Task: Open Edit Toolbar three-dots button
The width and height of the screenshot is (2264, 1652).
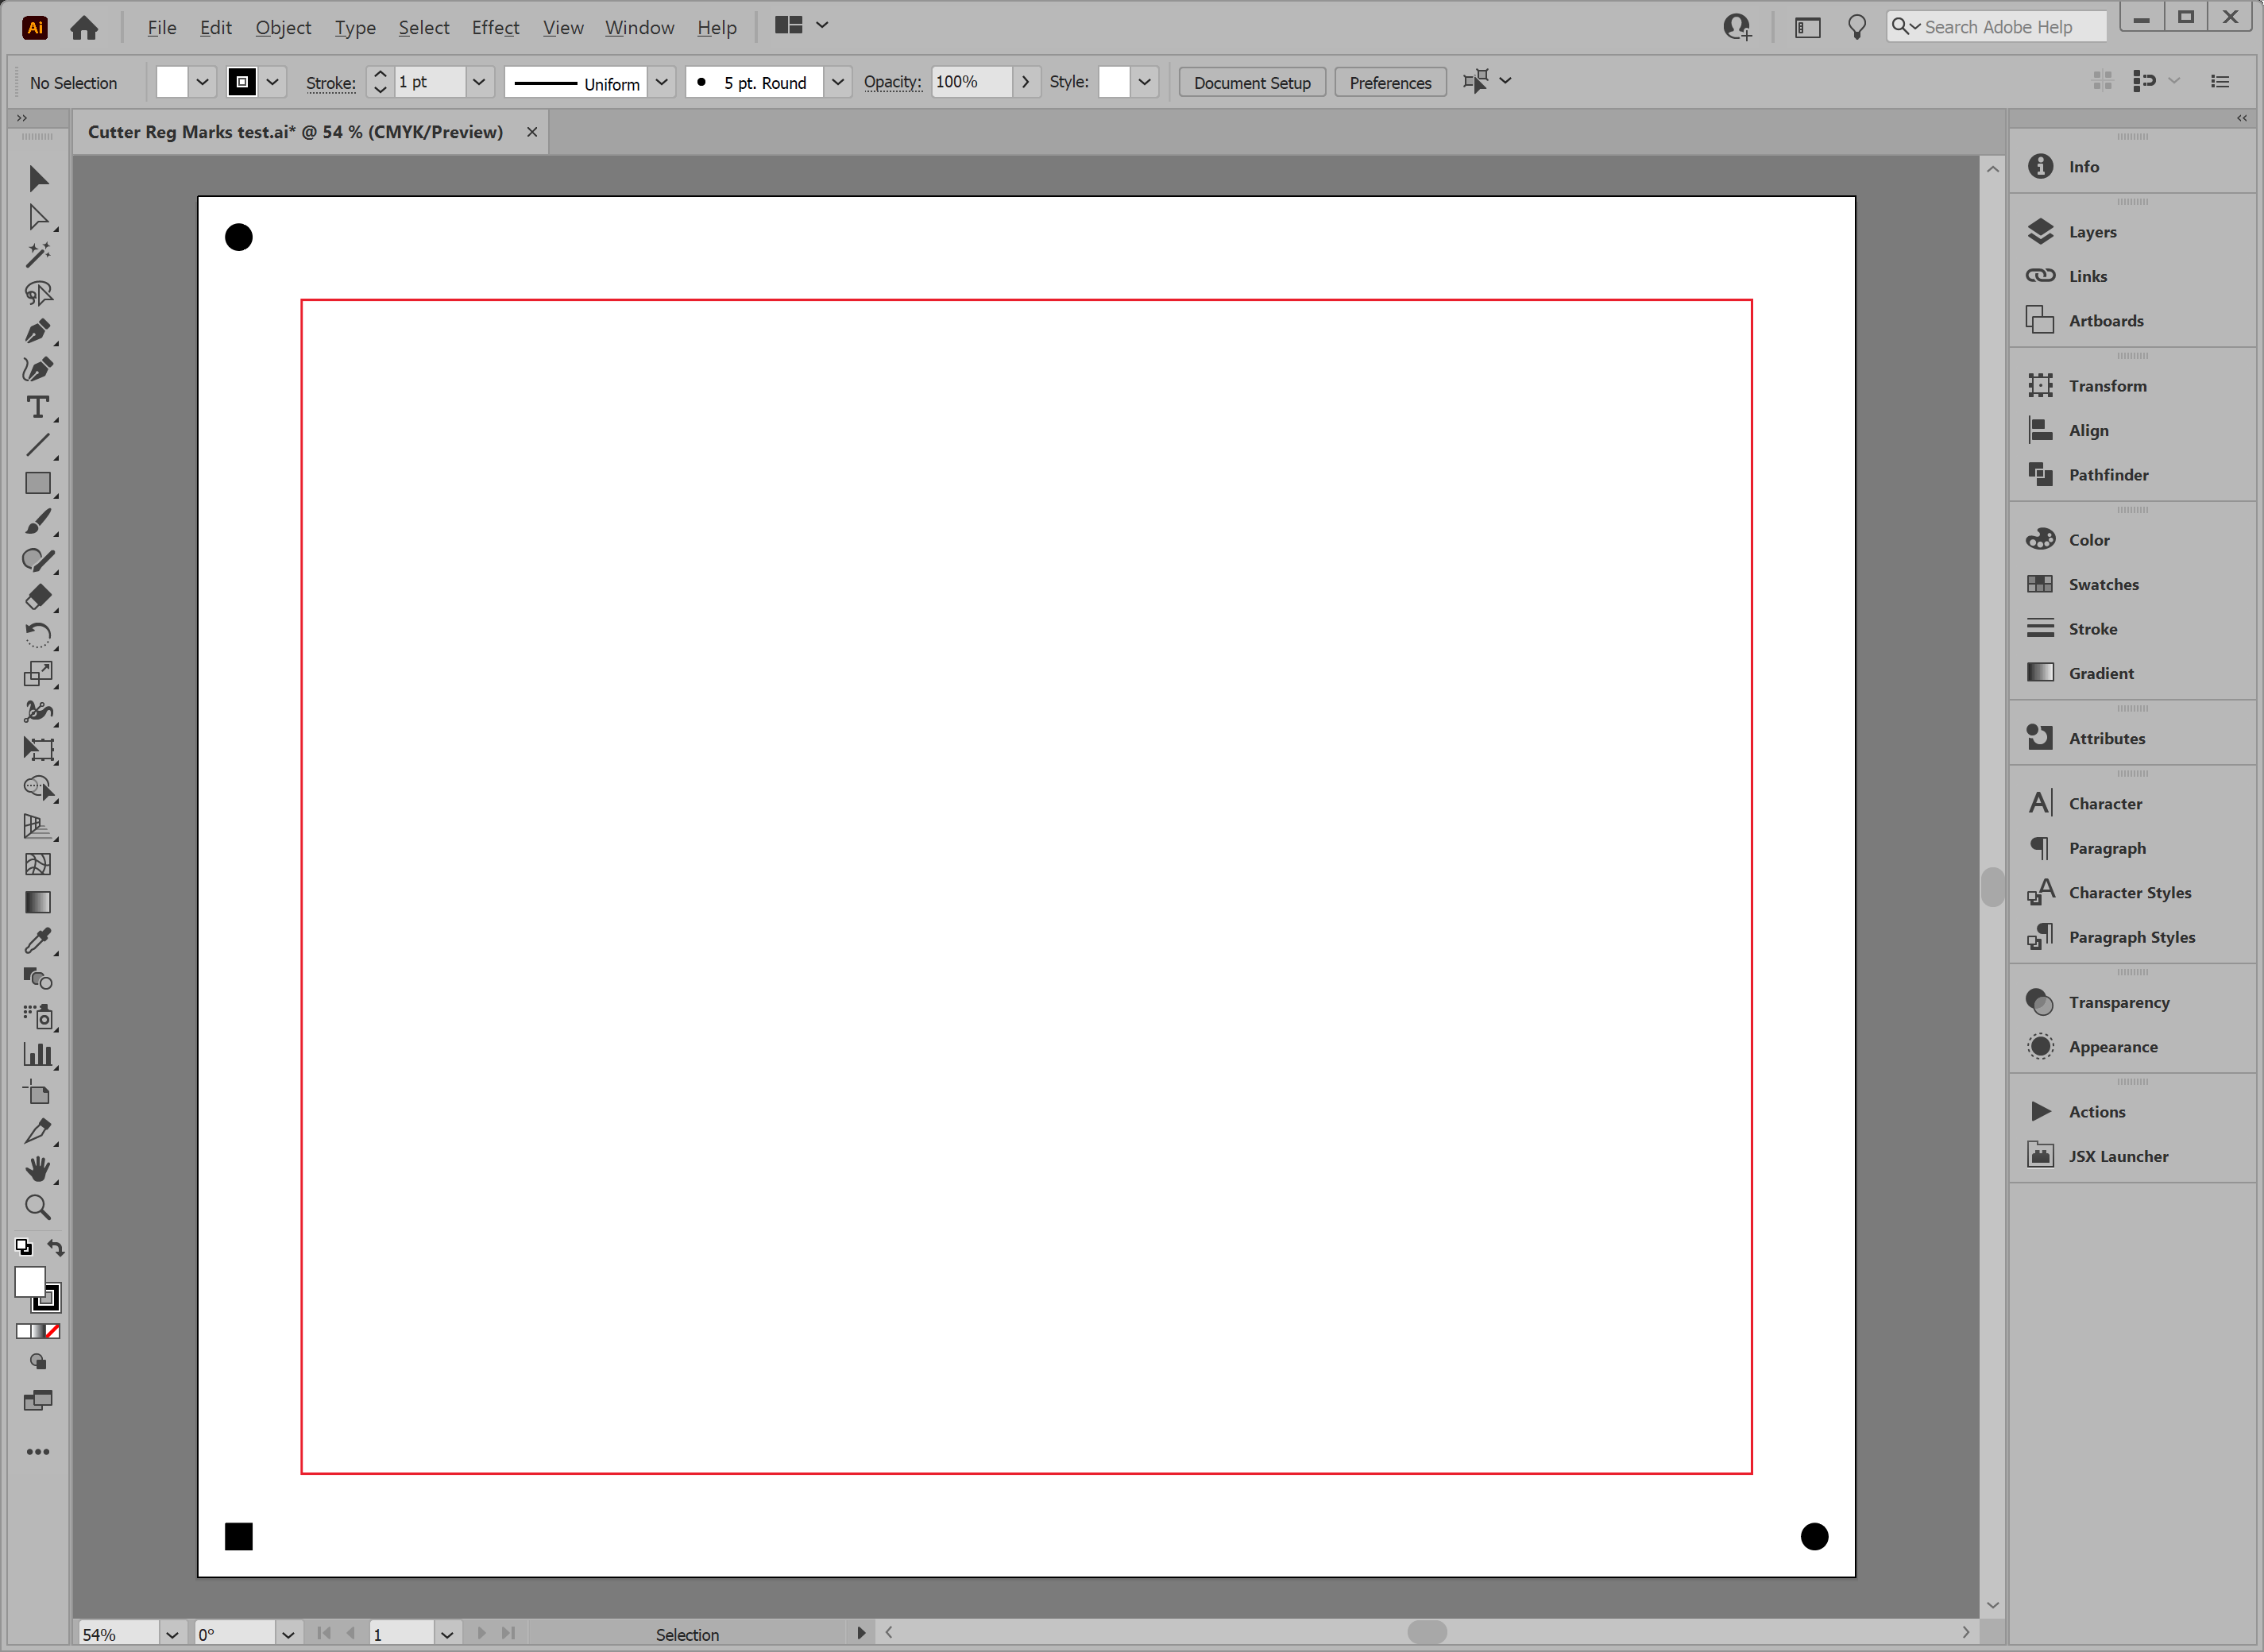Action: pos(38,1452)
